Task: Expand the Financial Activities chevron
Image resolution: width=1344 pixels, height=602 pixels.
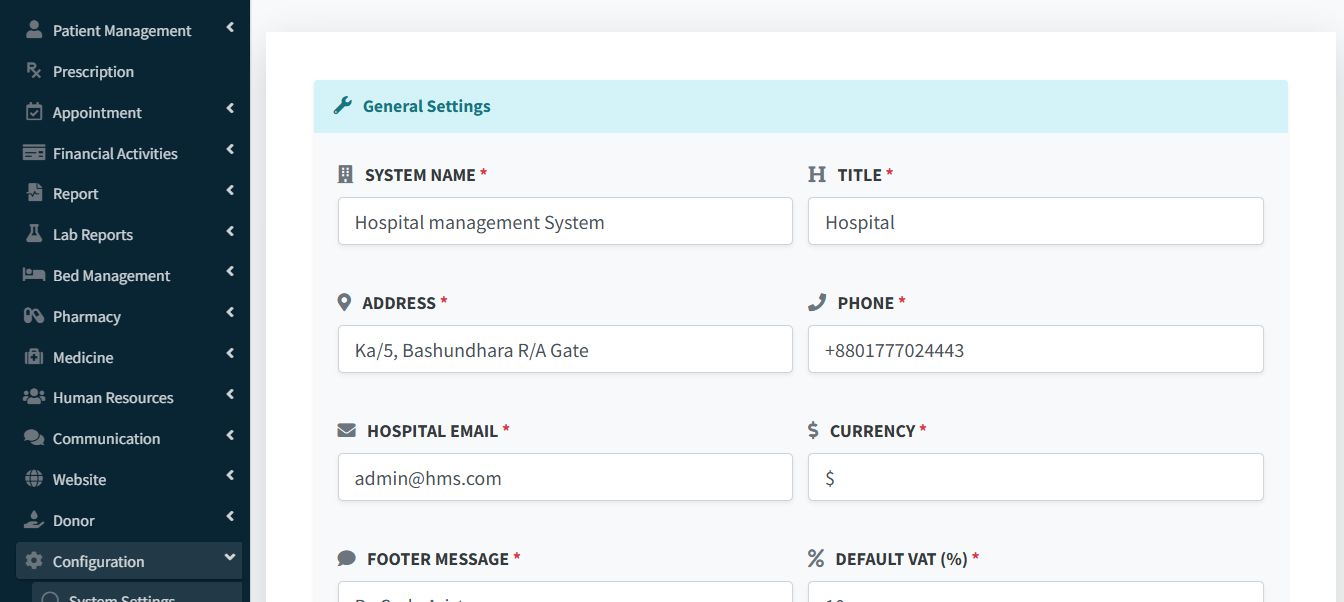Action: tap(230, 150)
